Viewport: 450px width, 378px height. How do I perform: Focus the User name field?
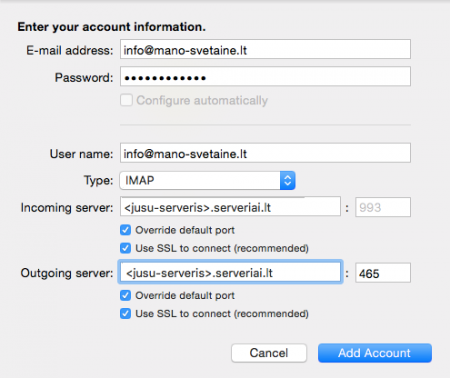tap(265, 153)
